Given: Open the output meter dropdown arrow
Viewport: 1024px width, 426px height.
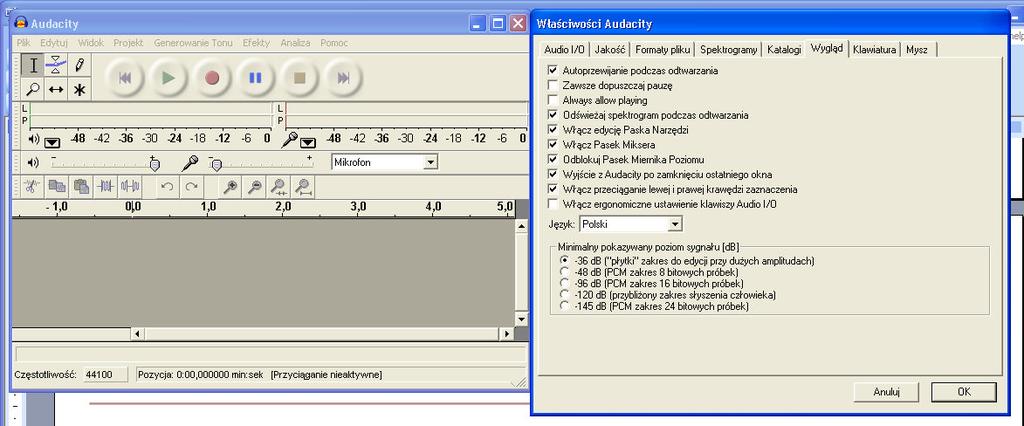Looking at the screenshot, I should 52,142.
